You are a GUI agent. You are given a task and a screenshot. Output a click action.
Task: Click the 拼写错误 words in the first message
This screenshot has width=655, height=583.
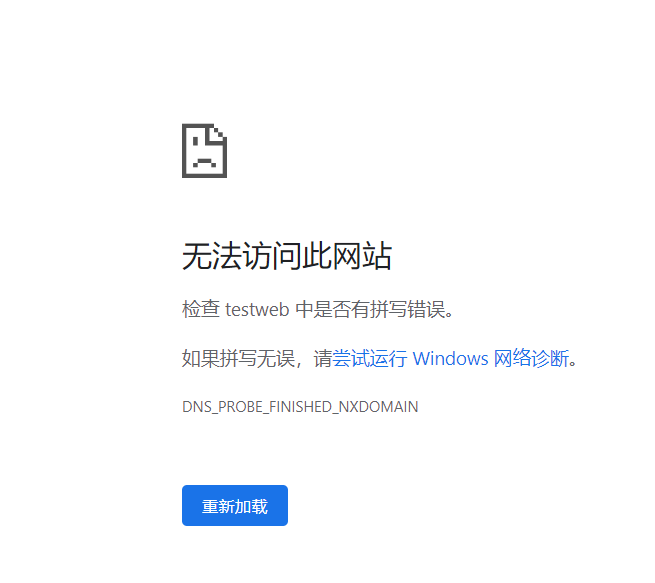[408, 309]
